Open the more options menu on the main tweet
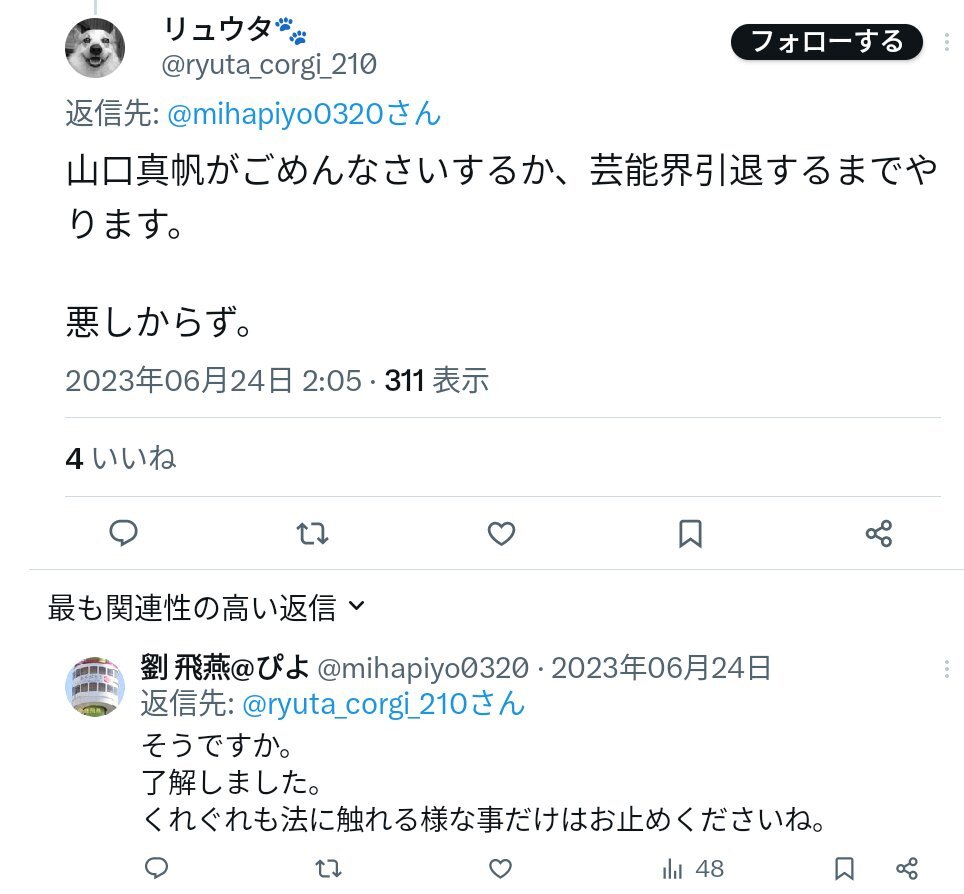 coord(946,42)
